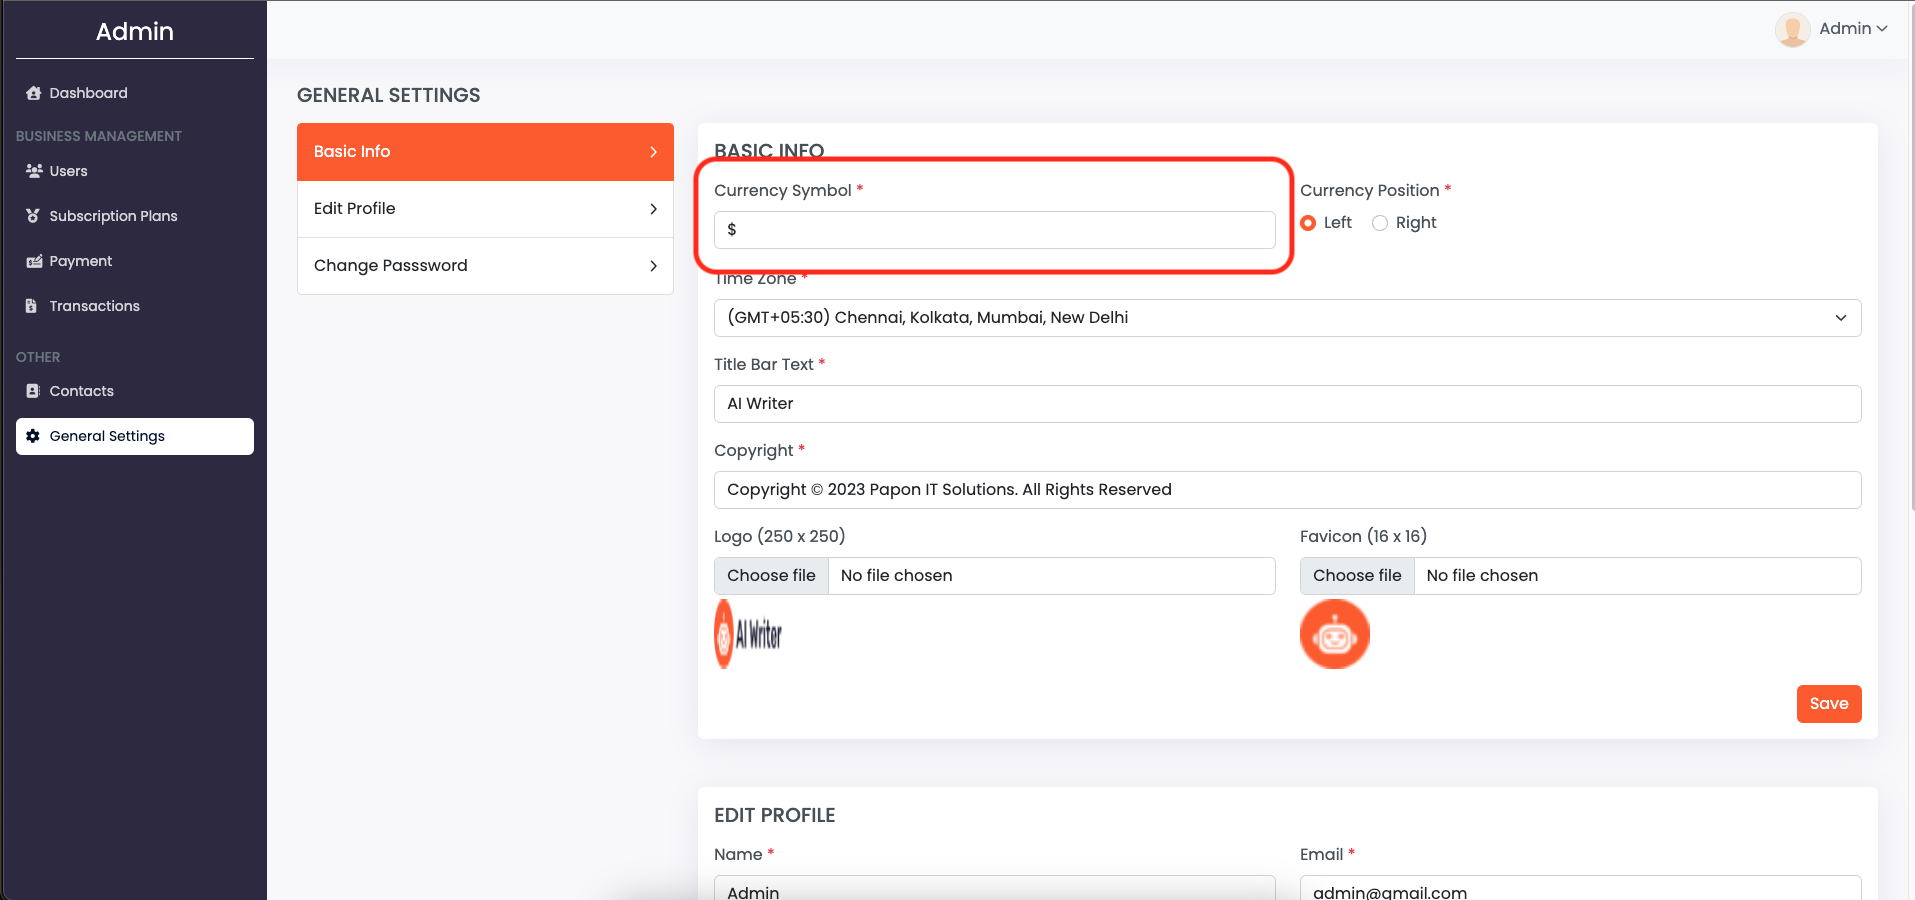Click the Users group icon
This screenshot has height=900, width=1915.
tap(33, 171)
